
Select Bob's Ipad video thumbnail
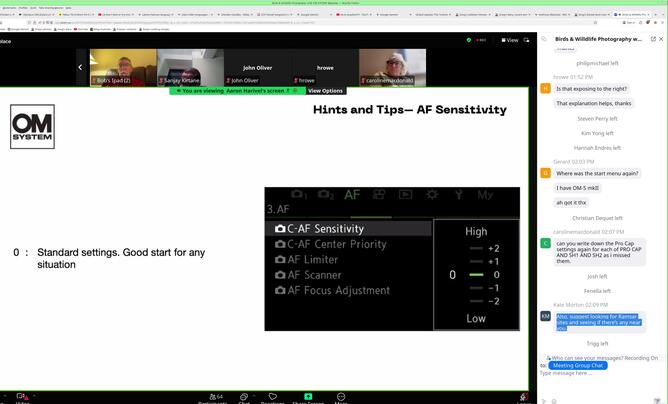tap(123, 67)
